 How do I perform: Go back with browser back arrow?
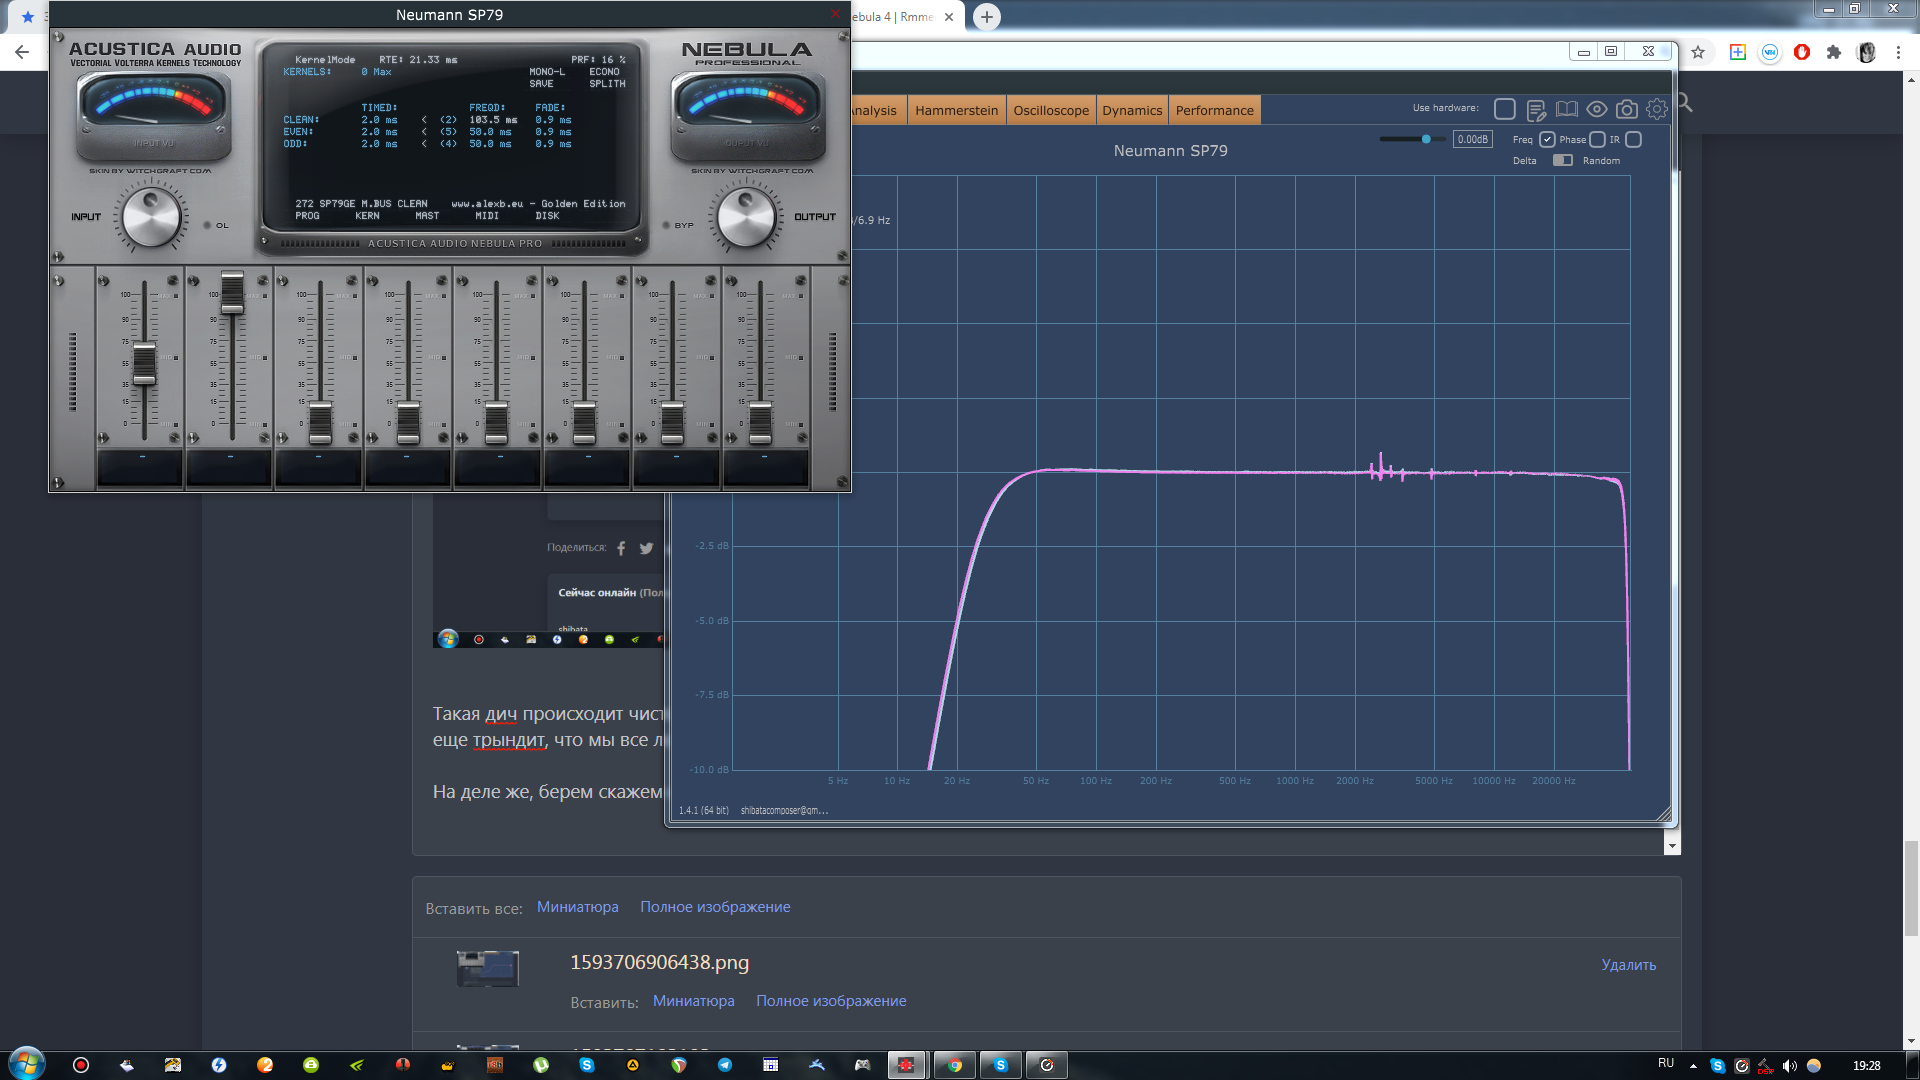[22, 52]
